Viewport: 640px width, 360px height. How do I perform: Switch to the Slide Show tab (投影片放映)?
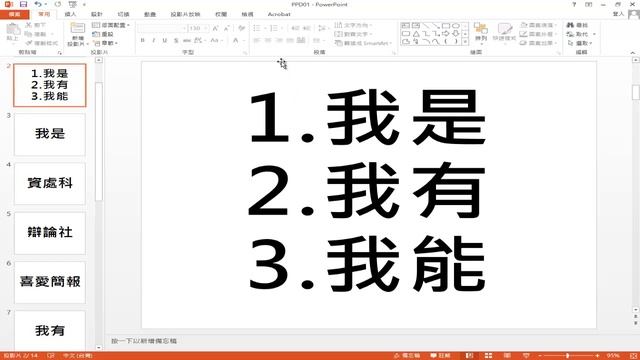185,14
